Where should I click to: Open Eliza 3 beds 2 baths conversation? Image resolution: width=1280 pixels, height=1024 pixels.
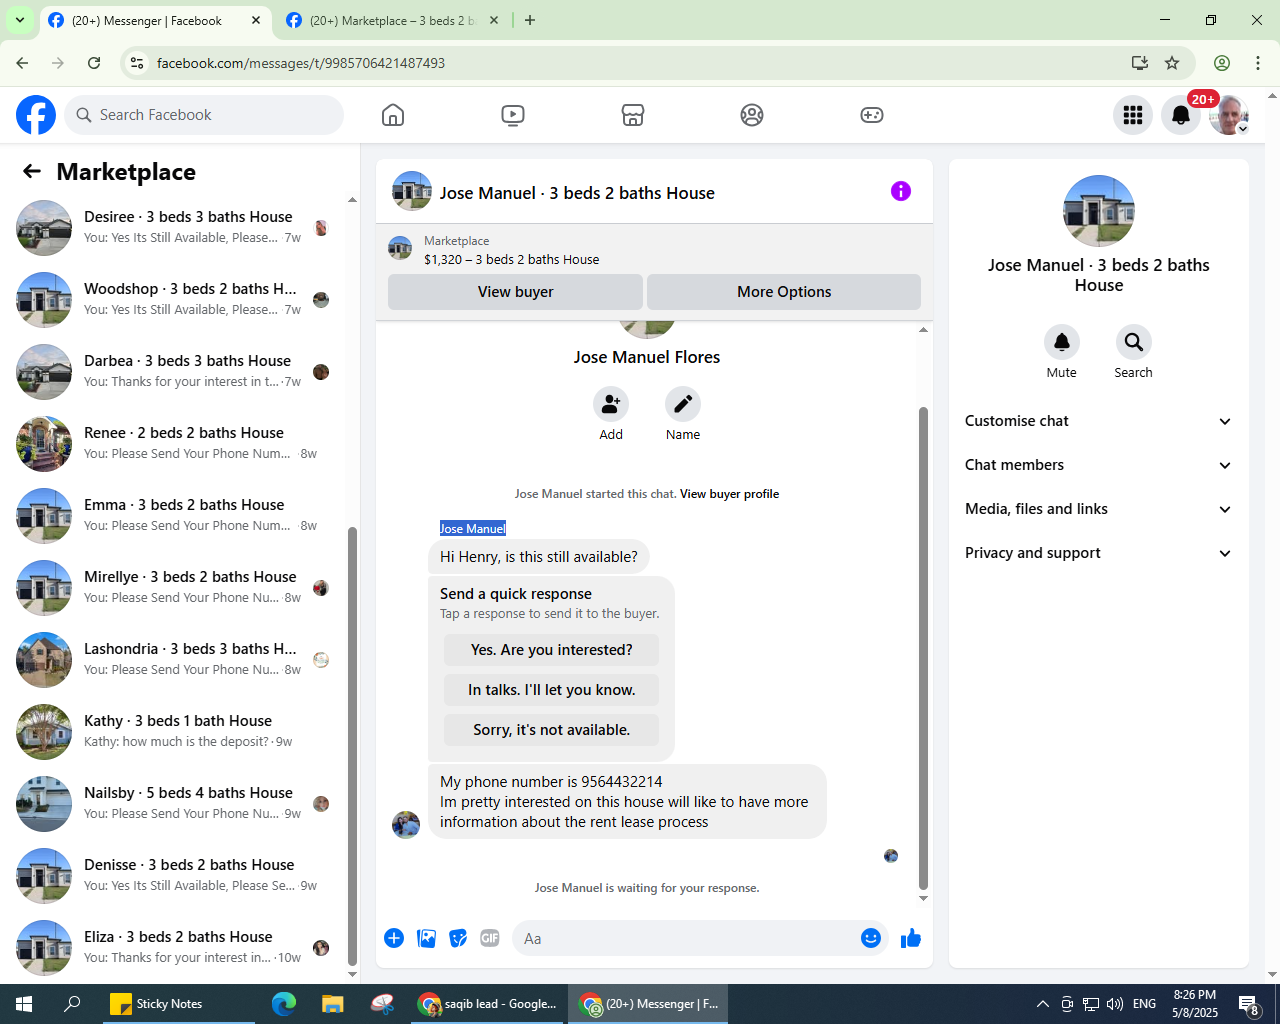tap(176, 948)
